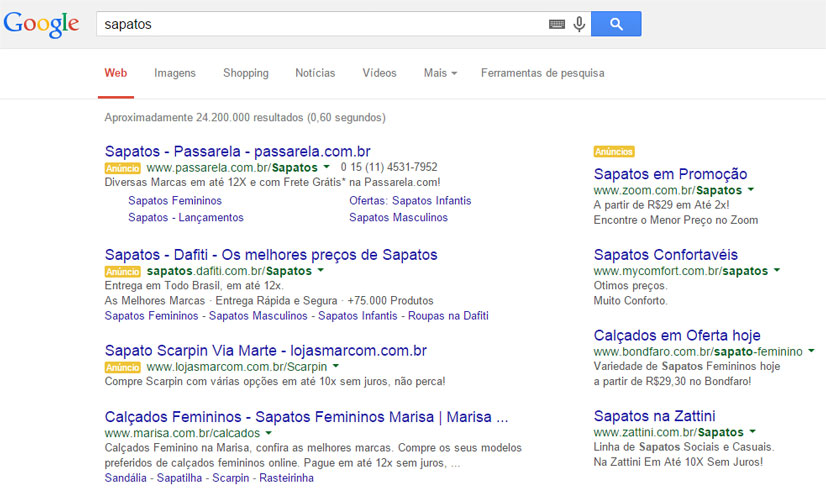Expand dropdown arrow next to sapatos.dafiti.com.br URL
Viewport: 826px width, 494px height.
point(321,270)
